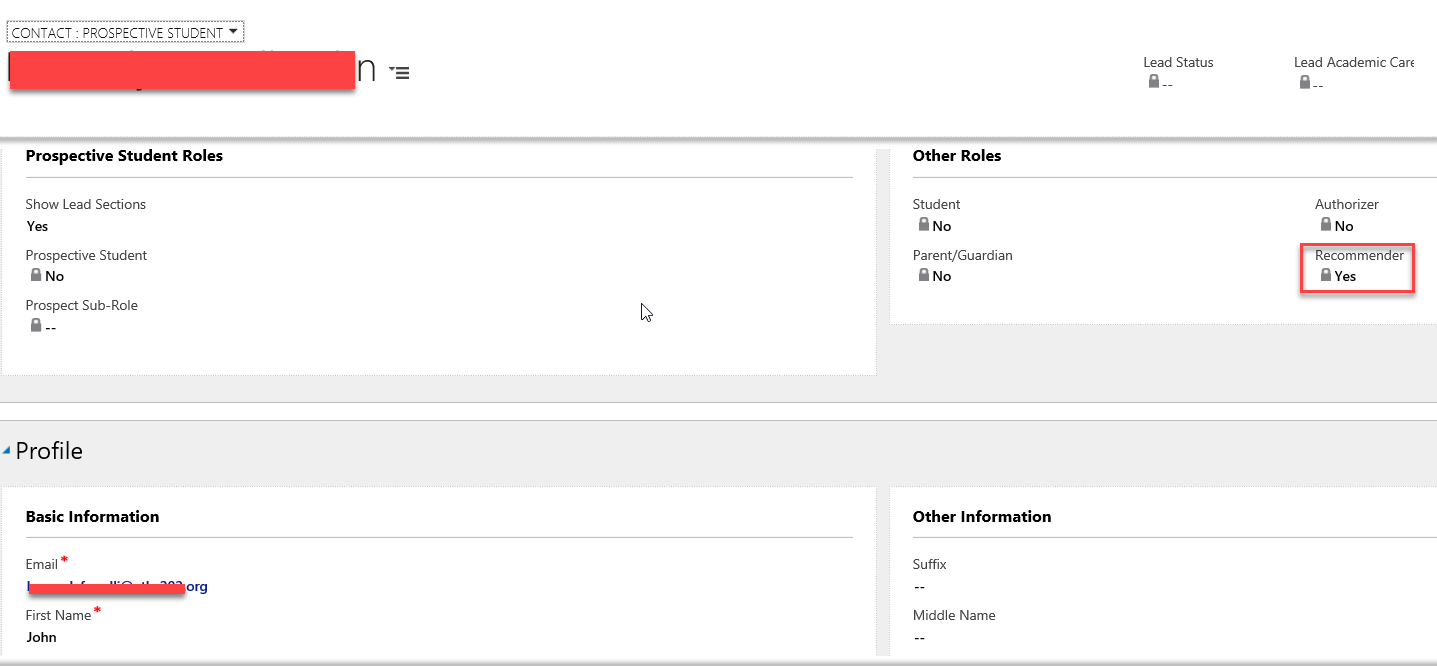Screen dimensions: 1437x666
Task: Click the lock icon under Parent/Guardian
Action: tap(923, 275)
